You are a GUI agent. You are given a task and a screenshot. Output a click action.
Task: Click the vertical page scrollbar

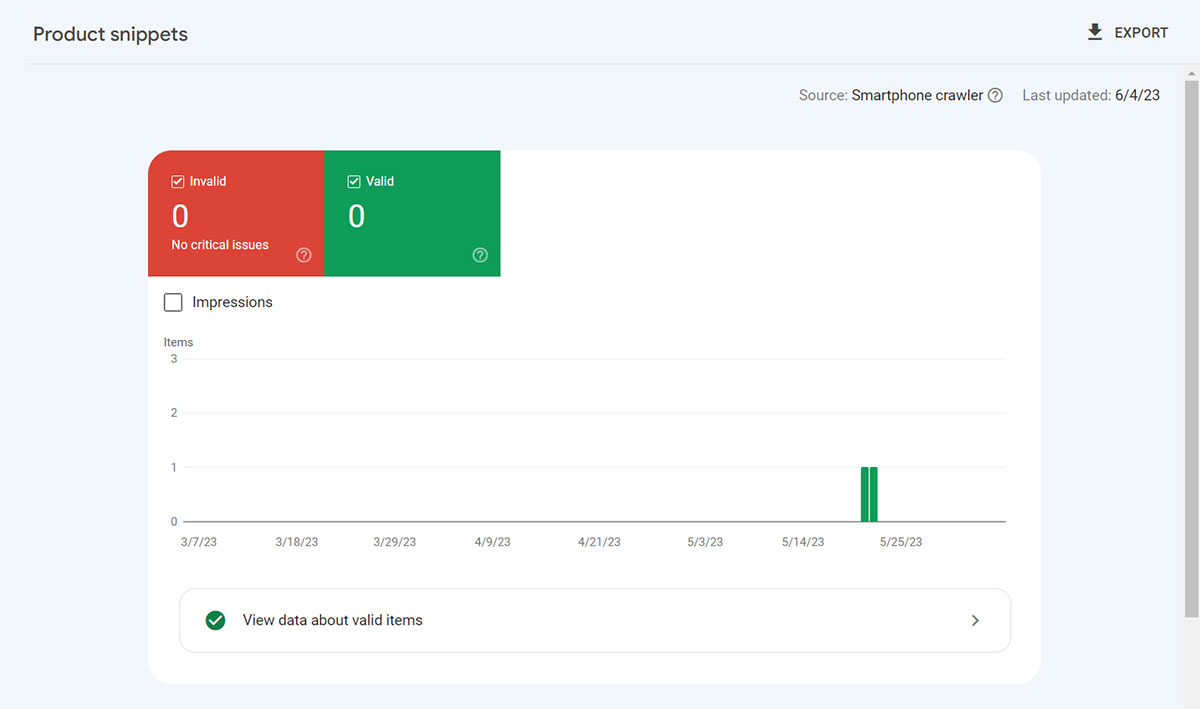coord(1191,350)
